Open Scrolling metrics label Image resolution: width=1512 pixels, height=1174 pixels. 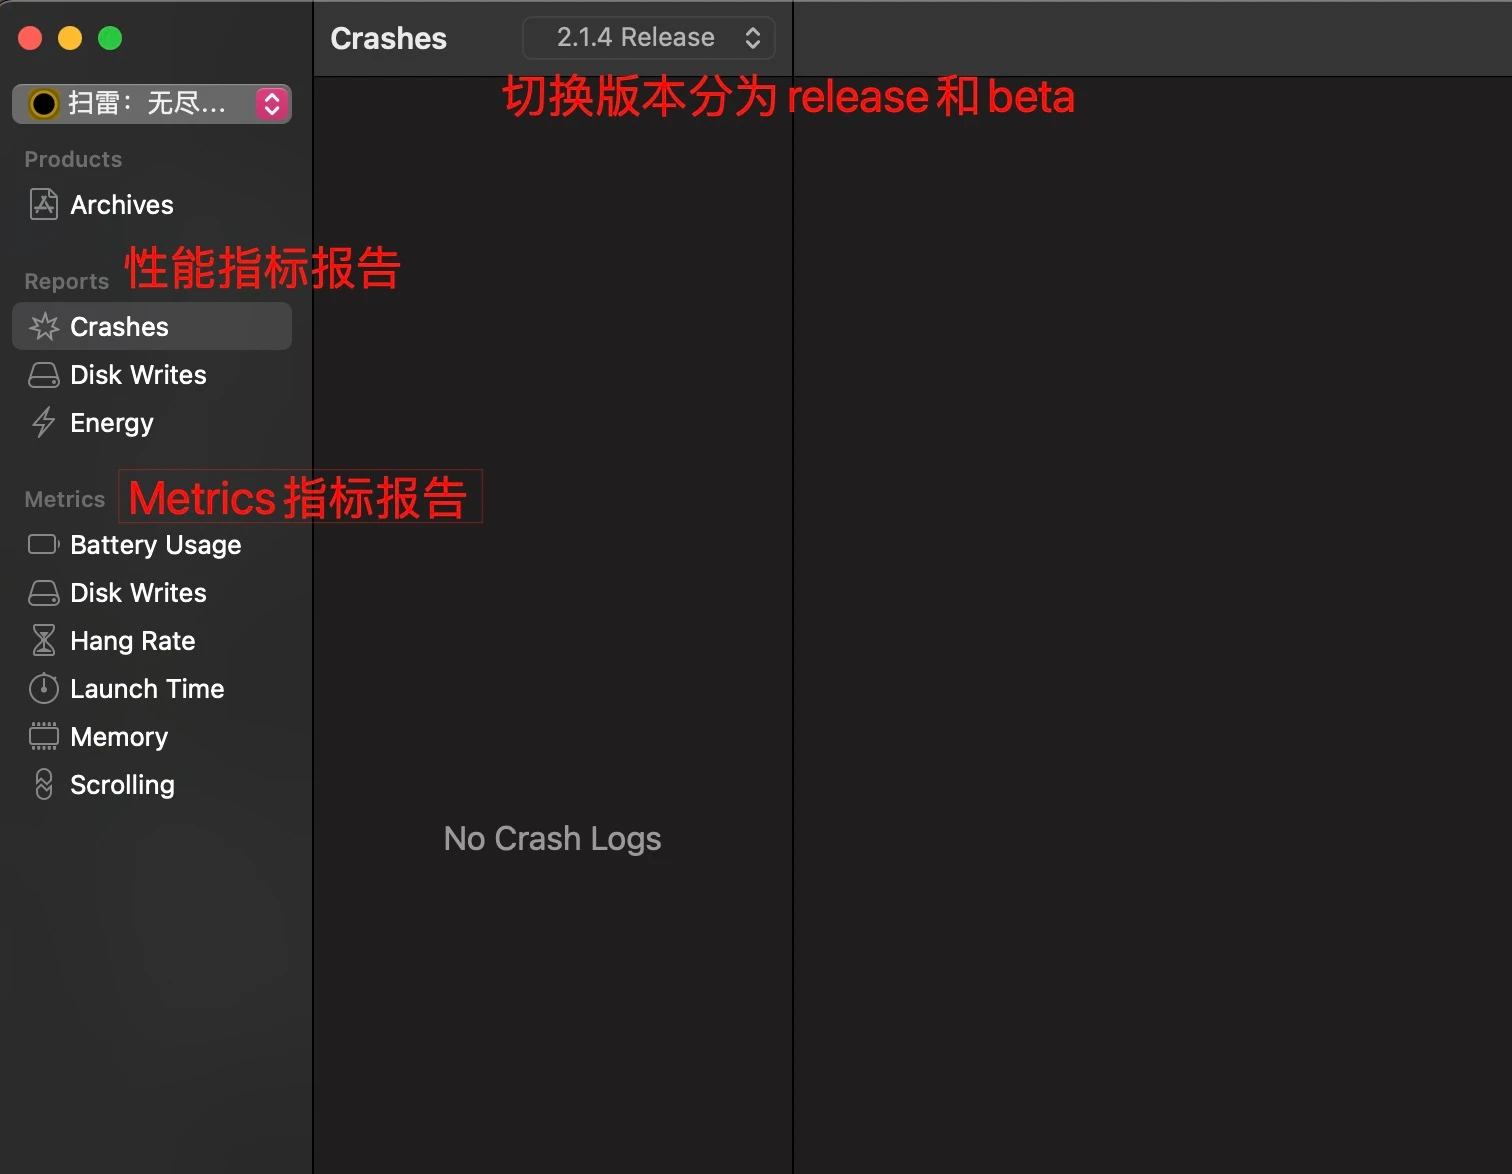tap(122, 785)
